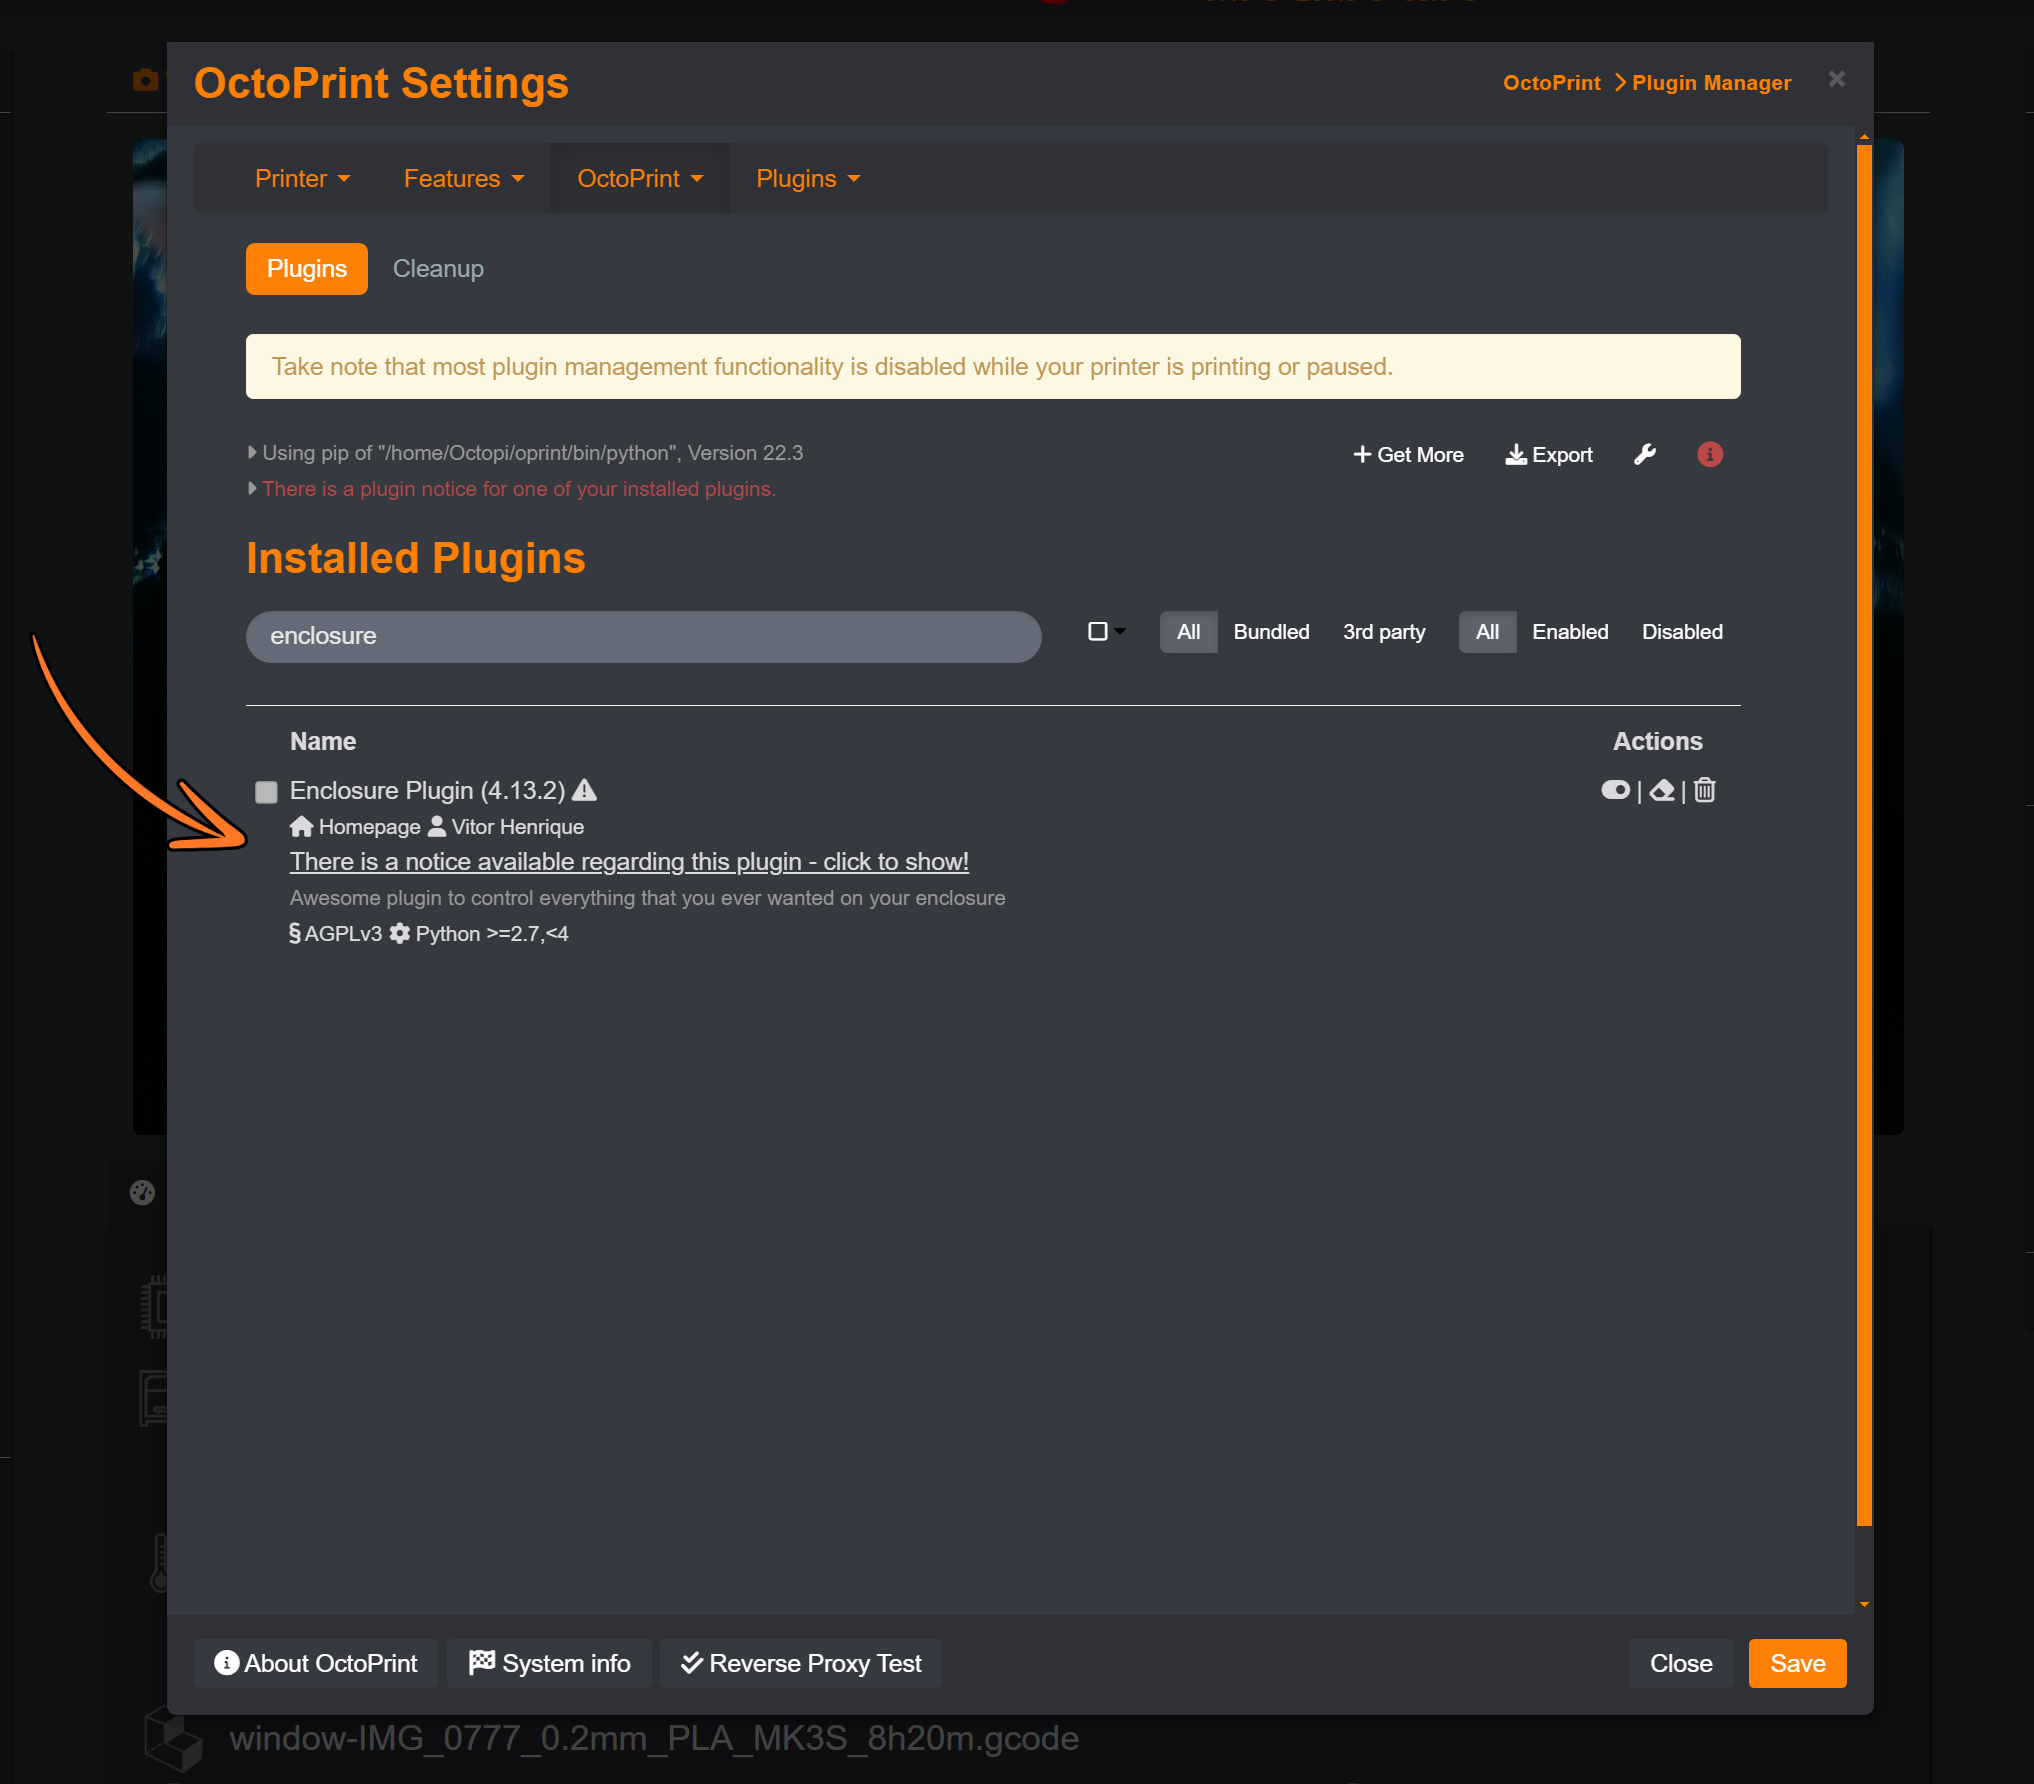The width and height of the screenshot is (2034, 1784).
Task: Clean up Enclosure Plugin data eraser icon
Action: [1662, 790]
